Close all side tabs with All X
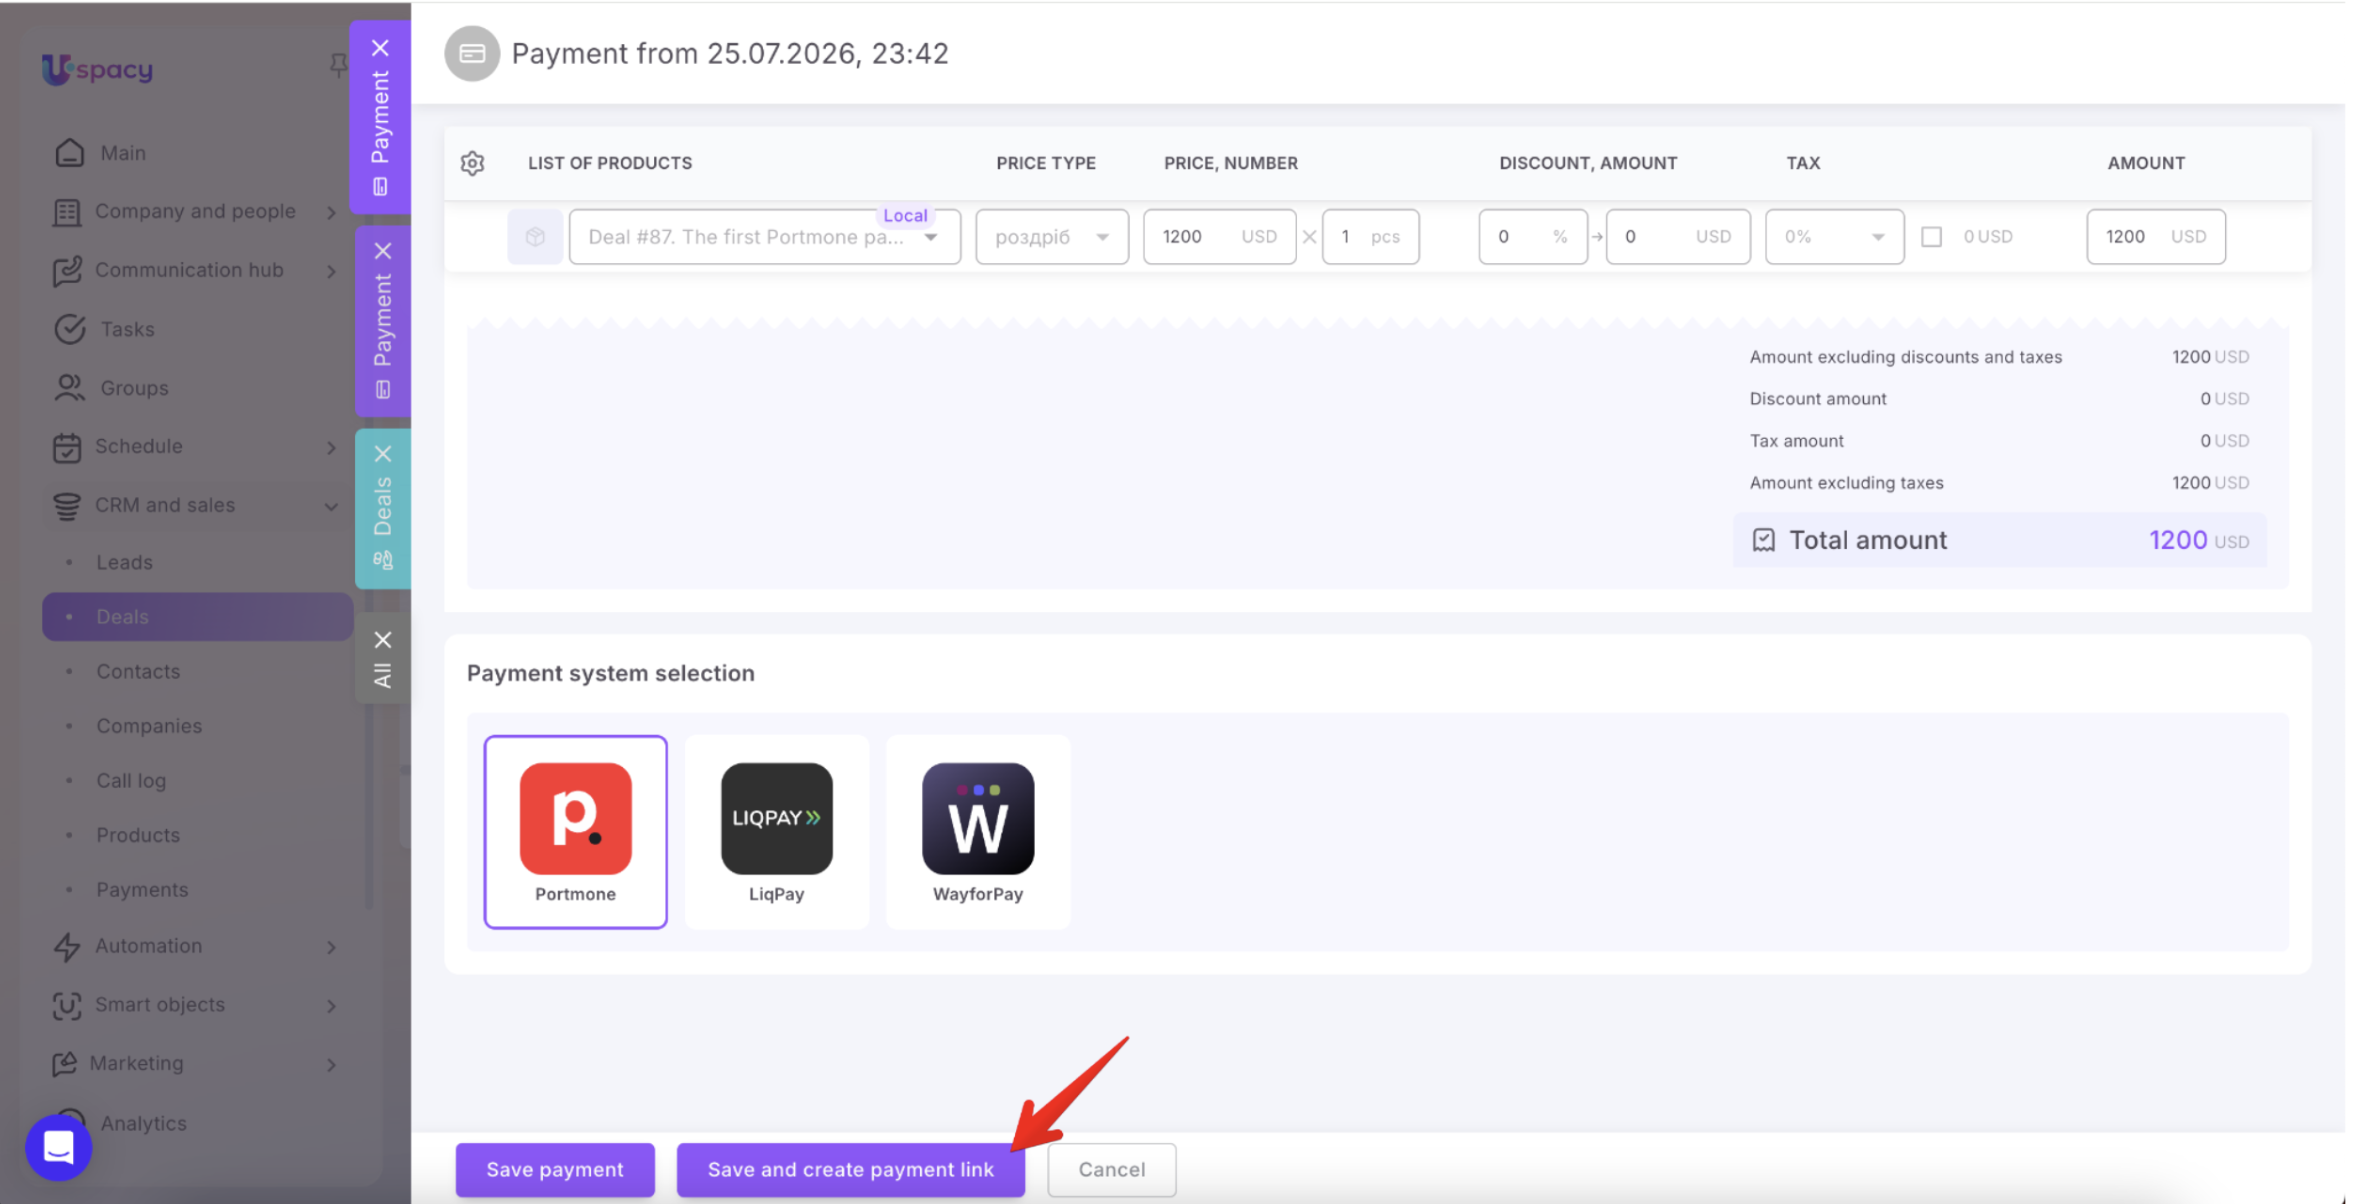The height and width of the screenshot is (1204, 2356). click(383, 640)
